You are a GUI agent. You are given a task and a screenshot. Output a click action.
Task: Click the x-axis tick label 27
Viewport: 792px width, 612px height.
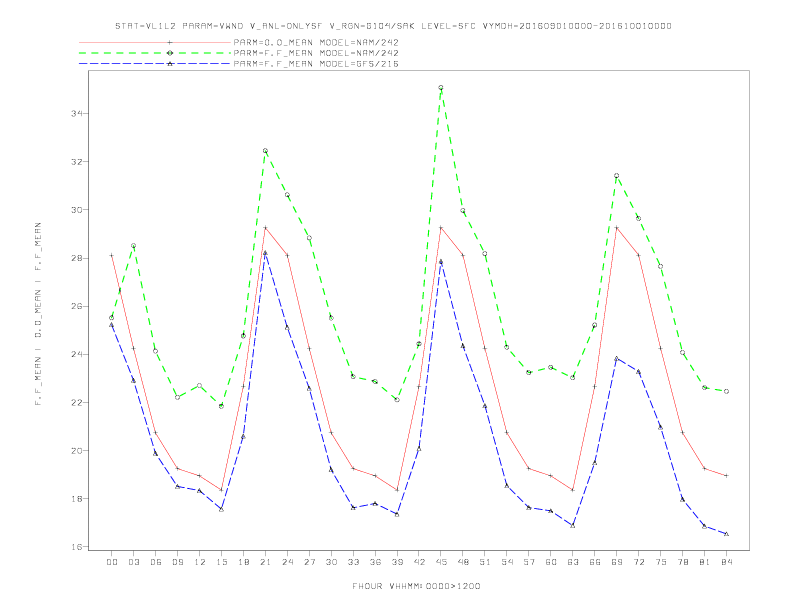(x=309, y=562)
